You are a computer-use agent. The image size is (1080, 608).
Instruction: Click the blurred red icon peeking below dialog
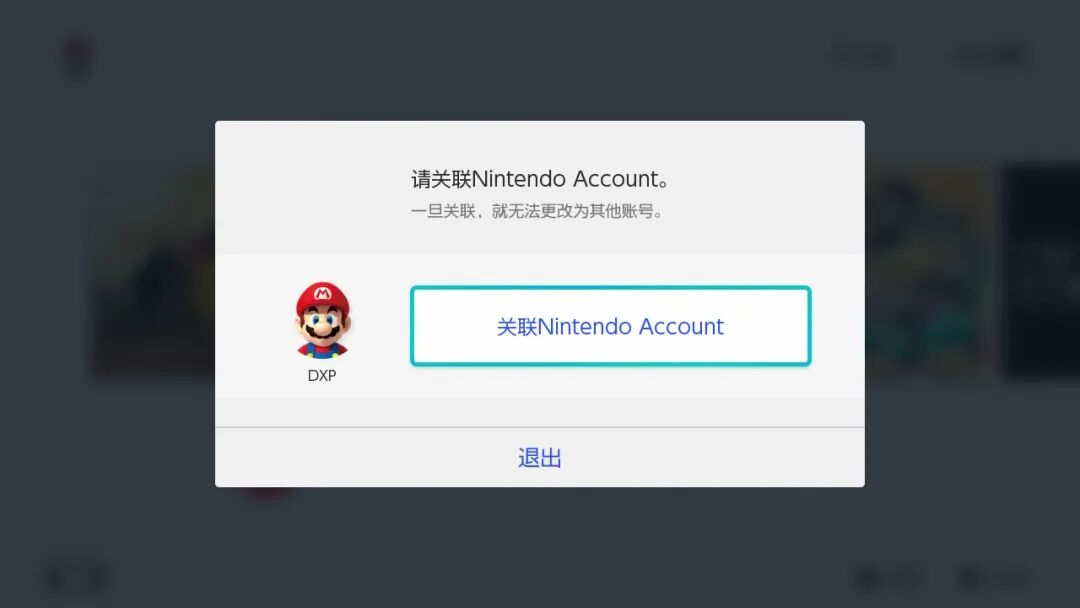click(x=269, y=493)
